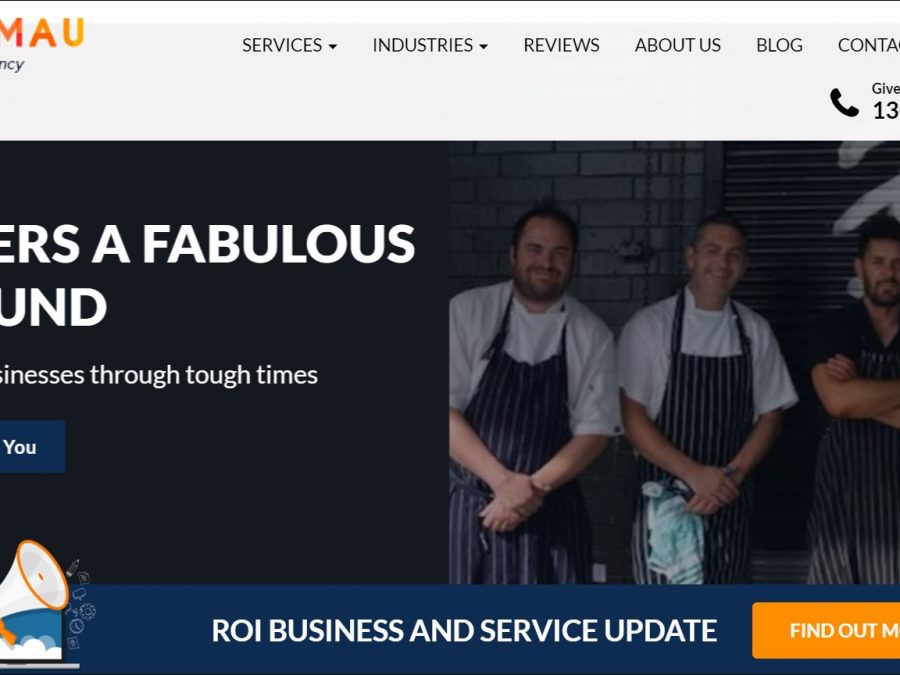Click the caret arrow next to SERVICES
Screen dimensions: 900x675
(332, 46)
